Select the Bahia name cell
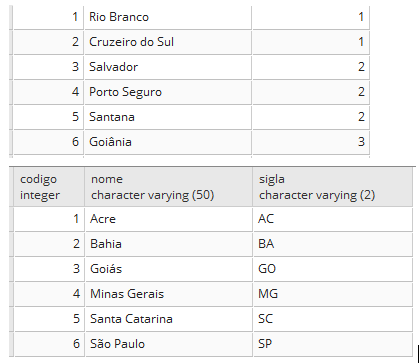Viewport: 419px width, 364px height. point(169,244)
